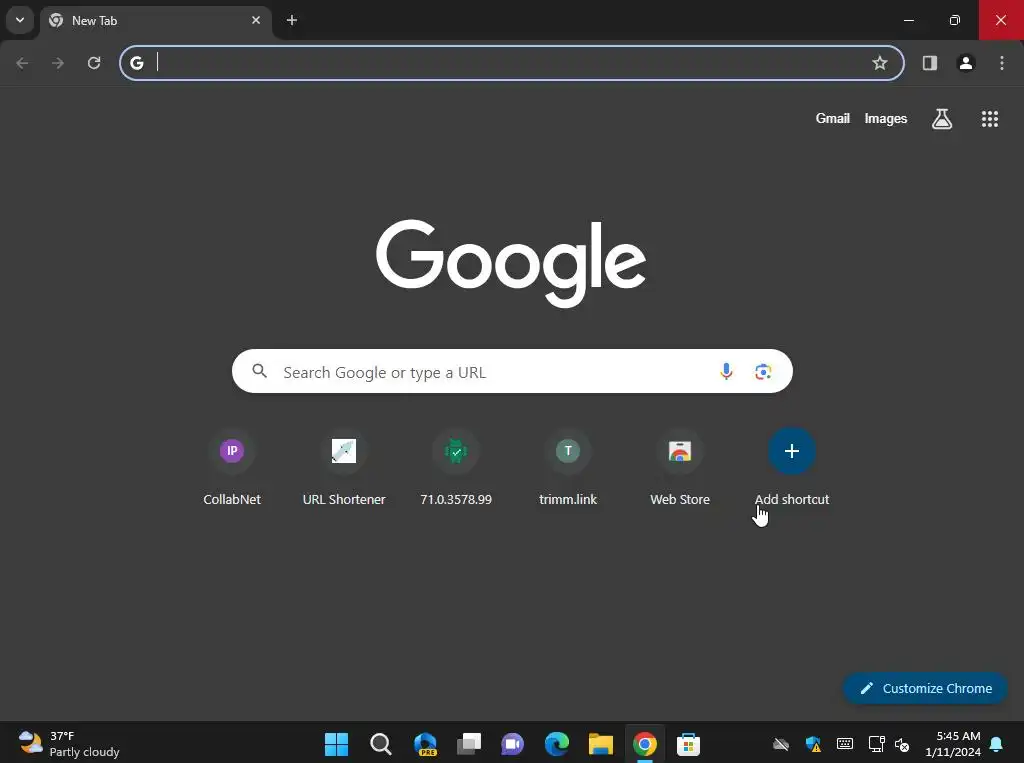1024x763 pixels.
Task: Open the Web Store shortcut
Action: coord(680,468)
